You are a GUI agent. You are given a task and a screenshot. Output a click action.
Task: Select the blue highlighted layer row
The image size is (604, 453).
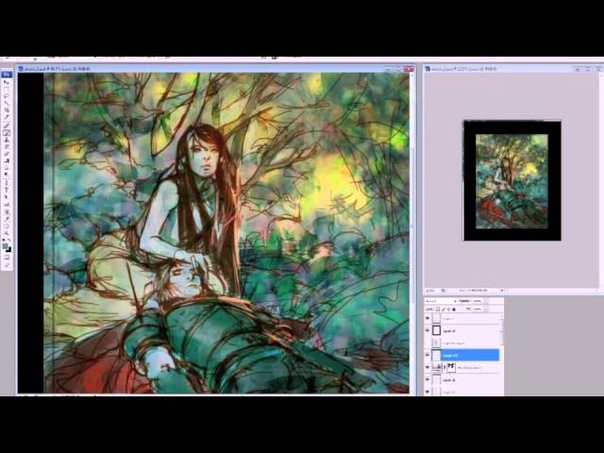(x=465, y=355)
